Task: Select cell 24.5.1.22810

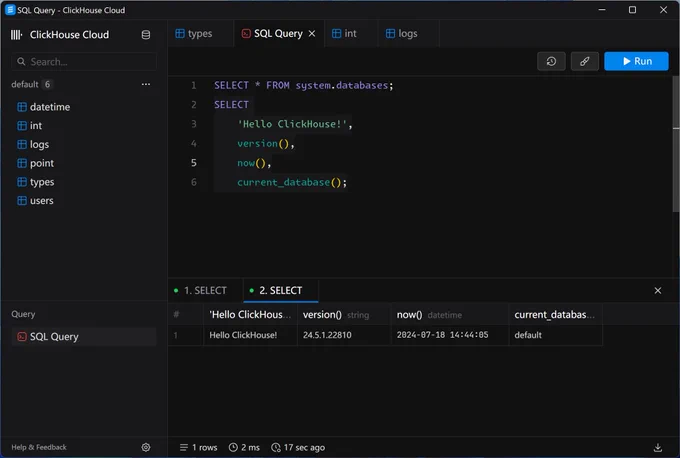Action: (344, 335)
